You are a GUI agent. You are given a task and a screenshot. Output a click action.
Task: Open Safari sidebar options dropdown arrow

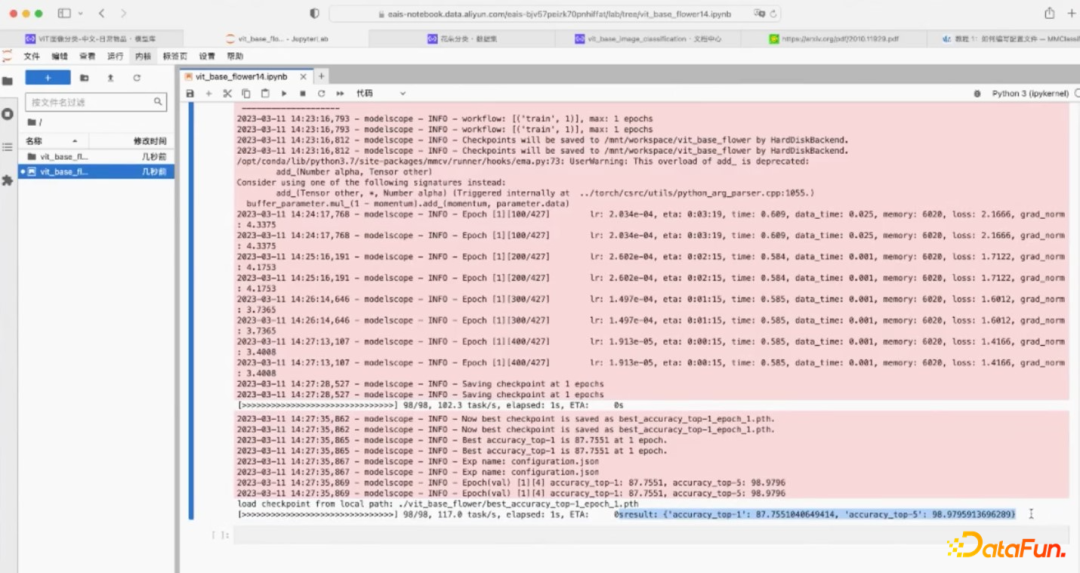coord(81,13)
